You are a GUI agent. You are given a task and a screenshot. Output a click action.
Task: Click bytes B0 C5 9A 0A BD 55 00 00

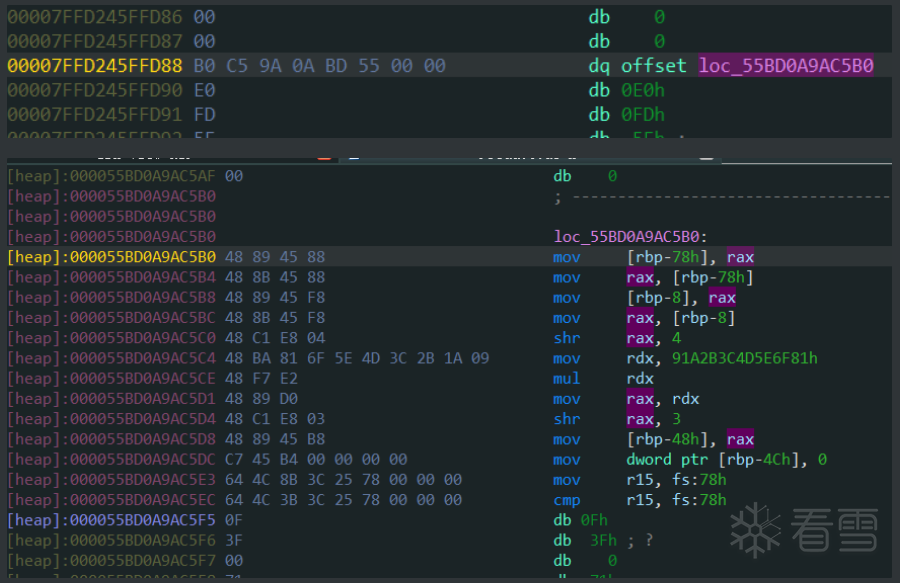pyautogui.click(x=320, y=66)
